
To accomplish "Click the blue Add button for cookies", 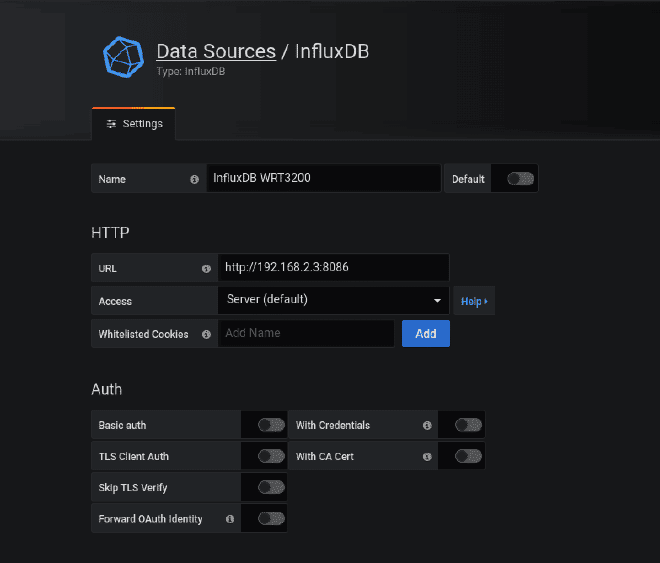I will (x=426, y=334).
